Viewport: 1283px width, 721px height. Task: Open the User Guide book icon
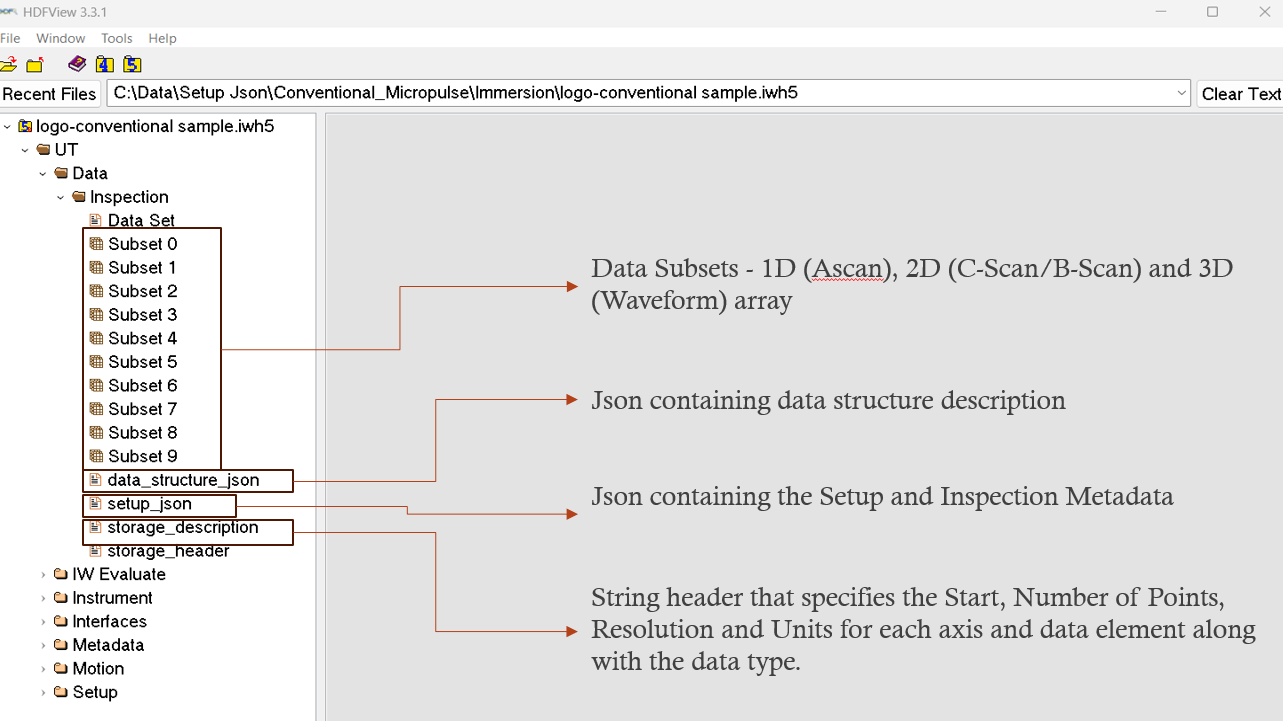77,64
